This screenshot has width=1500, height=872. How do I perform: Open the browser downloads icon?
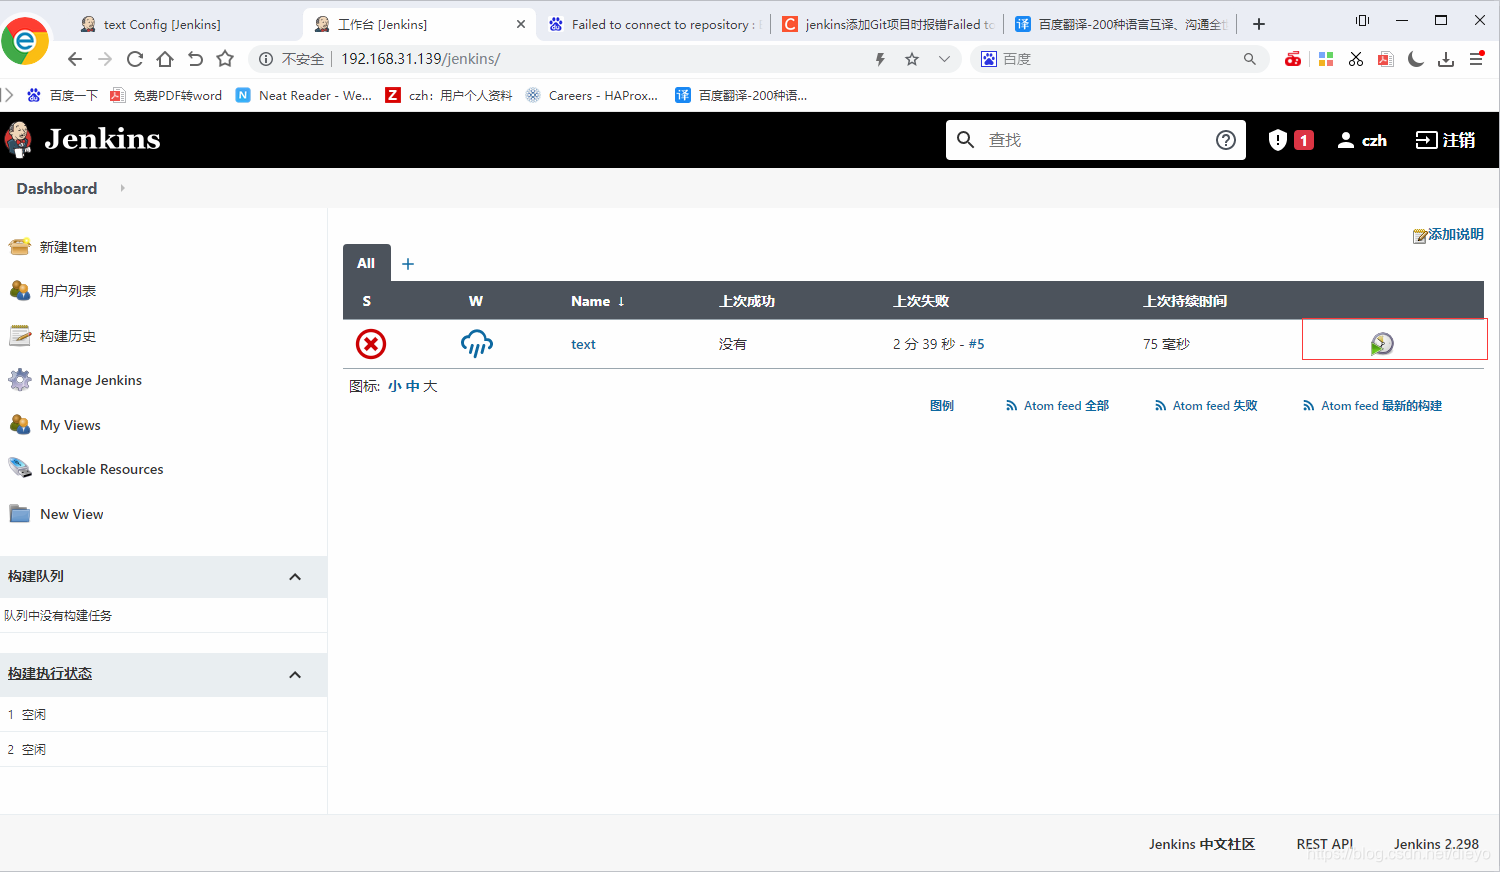pyautogui.click(x=1446, y=59)
